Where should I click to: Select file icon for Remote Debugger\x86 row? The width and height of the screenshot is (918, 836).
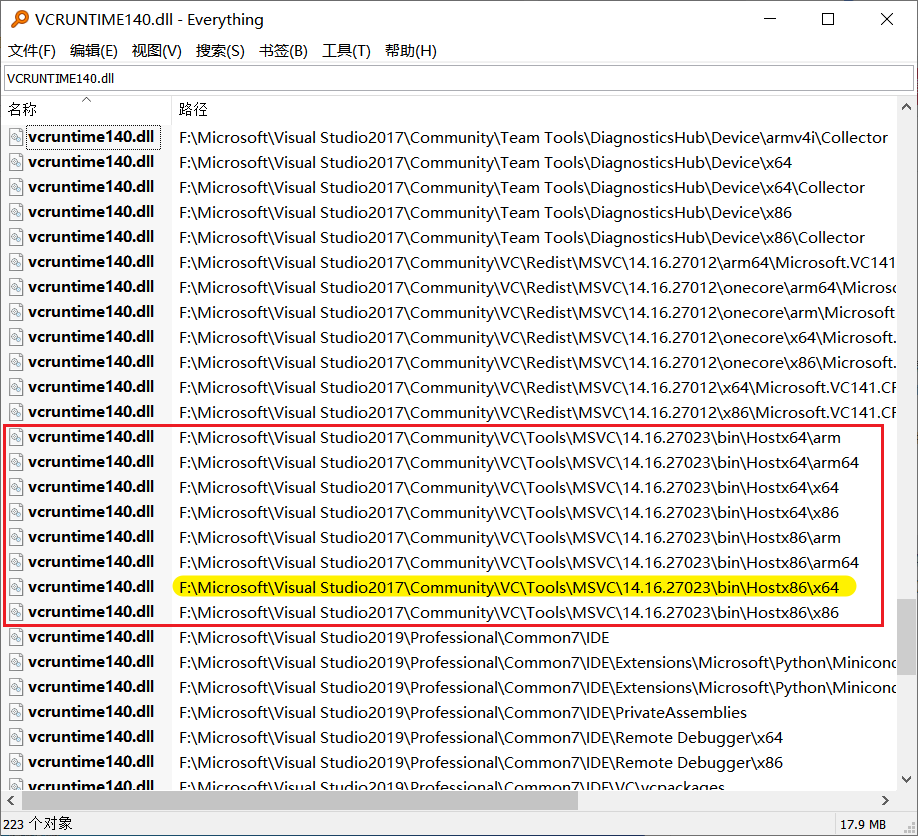pos(16,763)
